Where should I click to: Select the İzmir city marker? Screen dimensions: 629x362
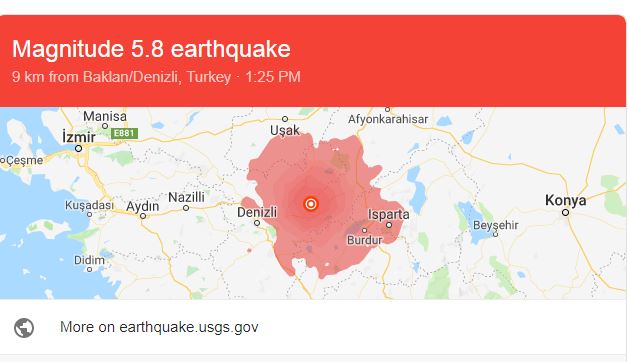click(x=79, y=148)
